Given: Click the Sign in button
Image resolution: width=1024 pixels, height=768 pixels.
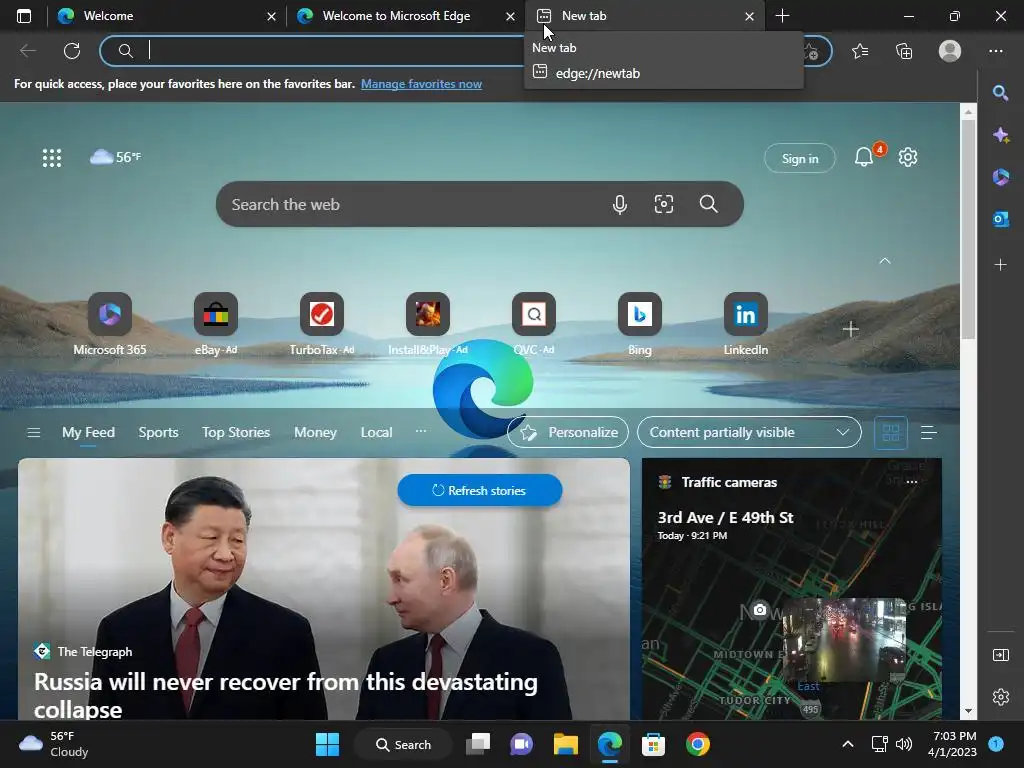Looking at the screenshot, I should coord(799,159).
